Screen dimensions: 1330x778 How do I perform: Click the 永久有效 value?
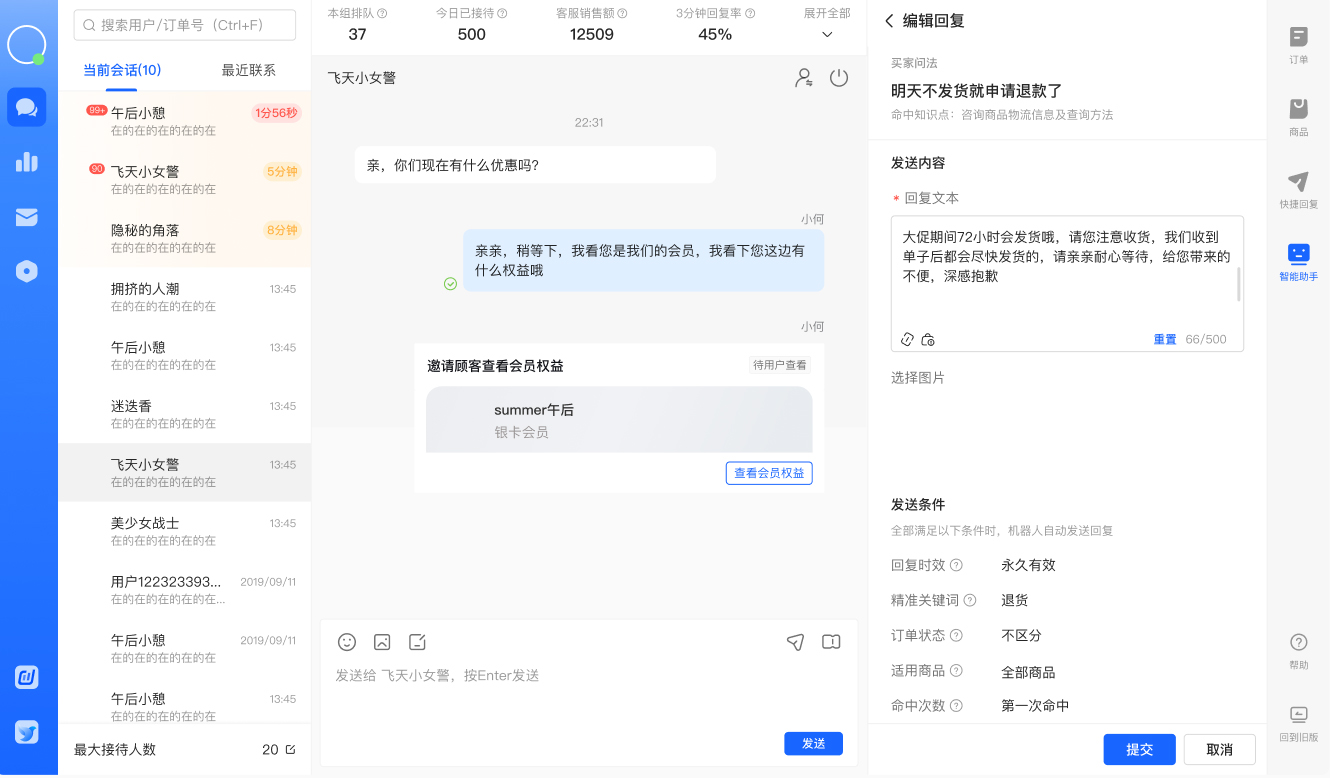tap(1028, 565)
